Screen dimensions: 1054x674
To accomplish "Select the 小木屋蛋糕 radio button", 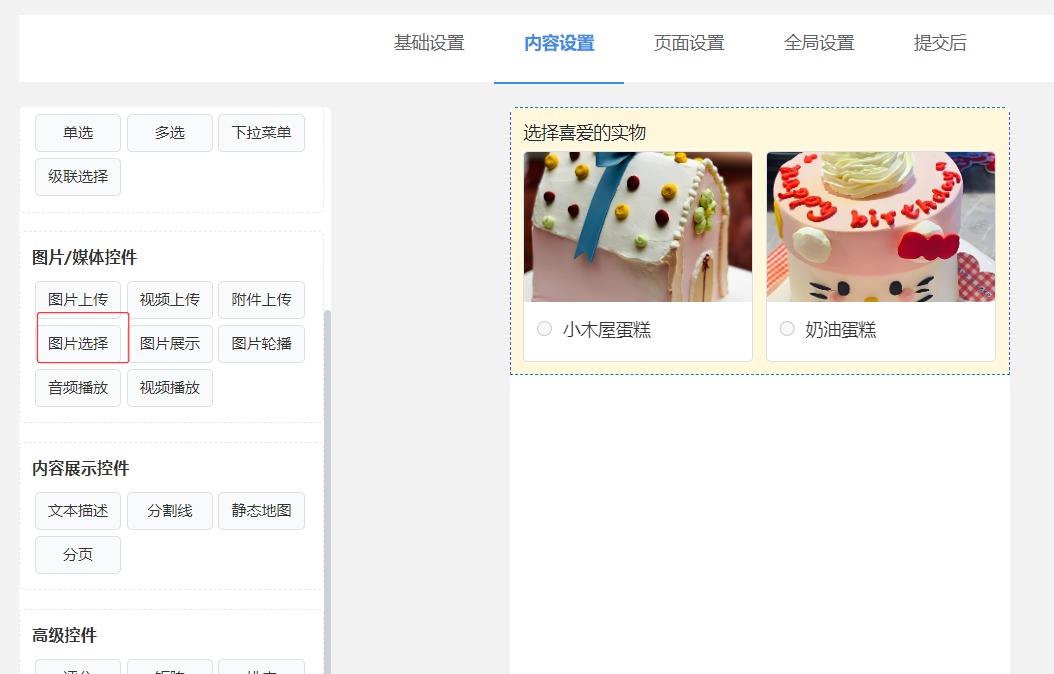I will tap(544, 329).
